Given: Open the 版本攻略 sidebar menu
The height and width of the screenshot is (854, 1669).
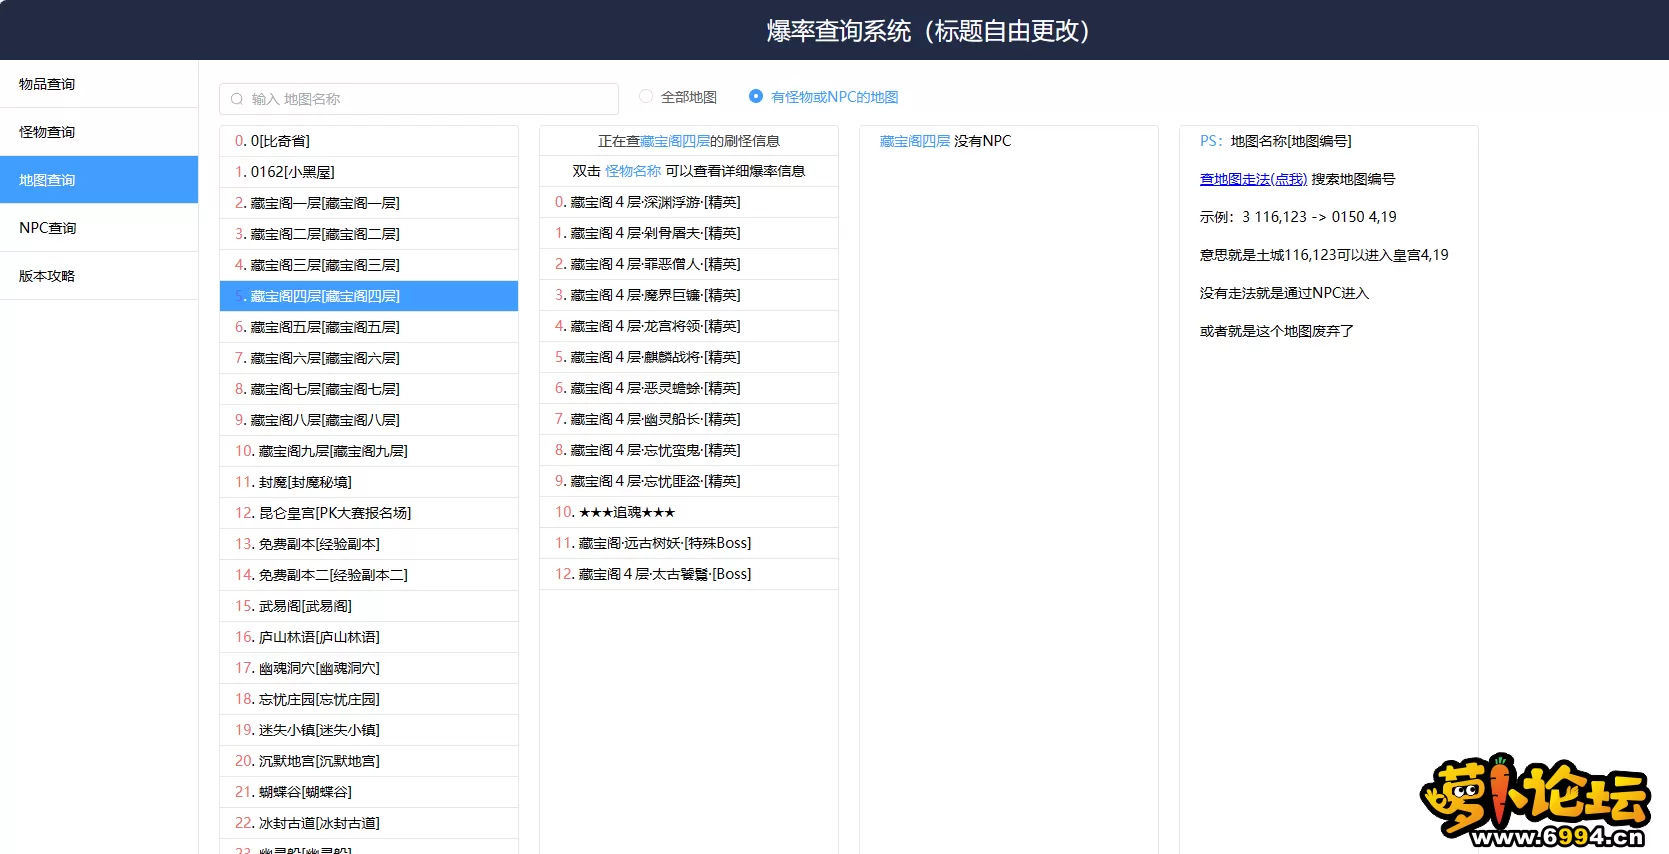Looking at the screenshot, I should click(99, 276).
